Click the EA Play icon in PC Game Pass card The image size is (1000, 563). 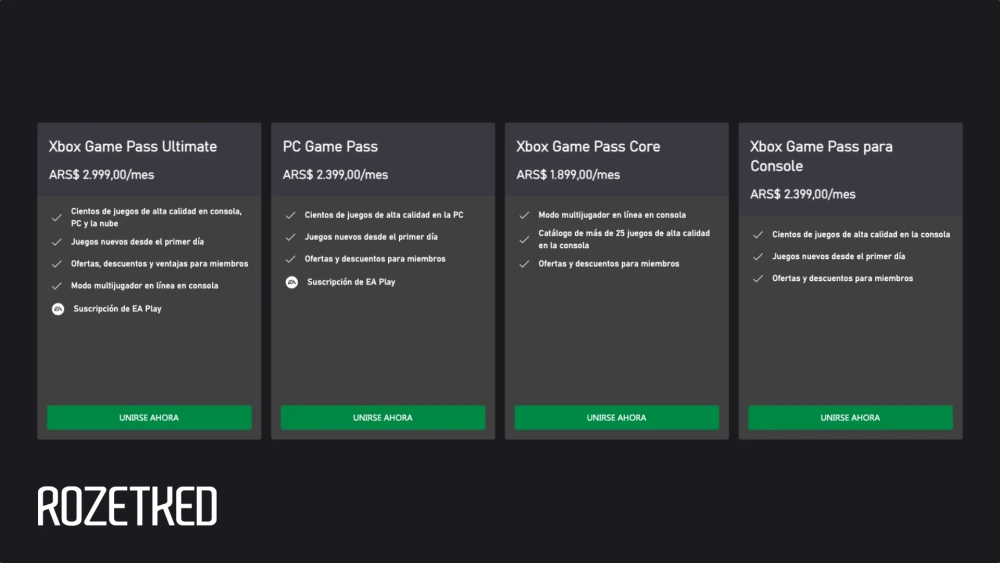tap(291, 282)
